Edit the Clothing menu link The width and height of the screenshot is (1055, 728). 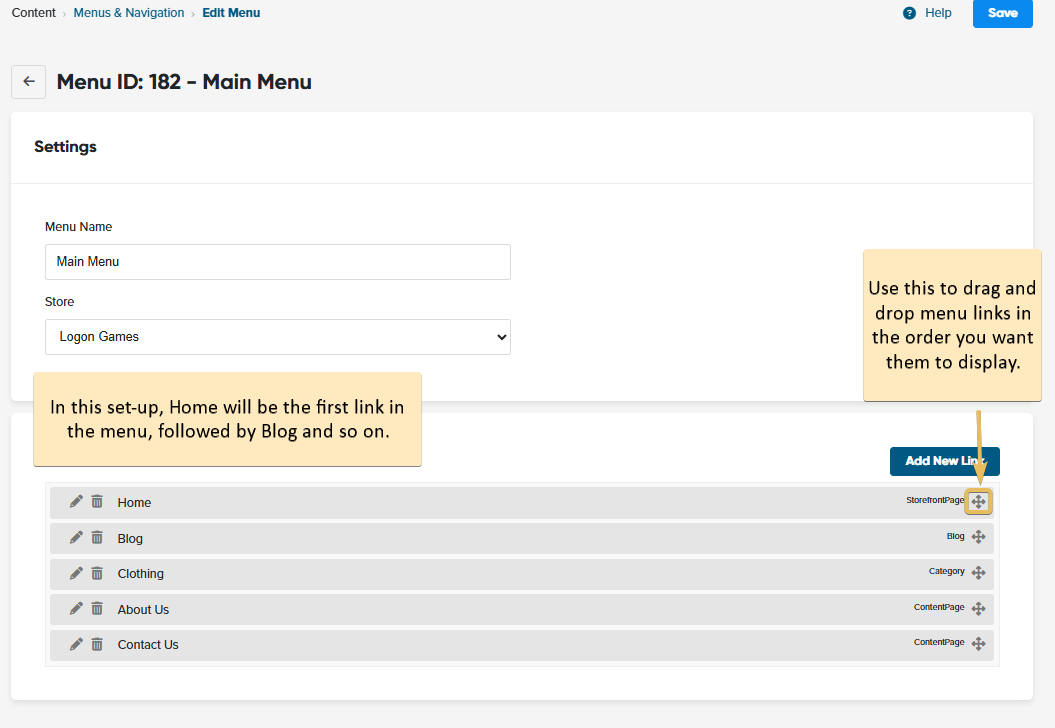point(76,573)
